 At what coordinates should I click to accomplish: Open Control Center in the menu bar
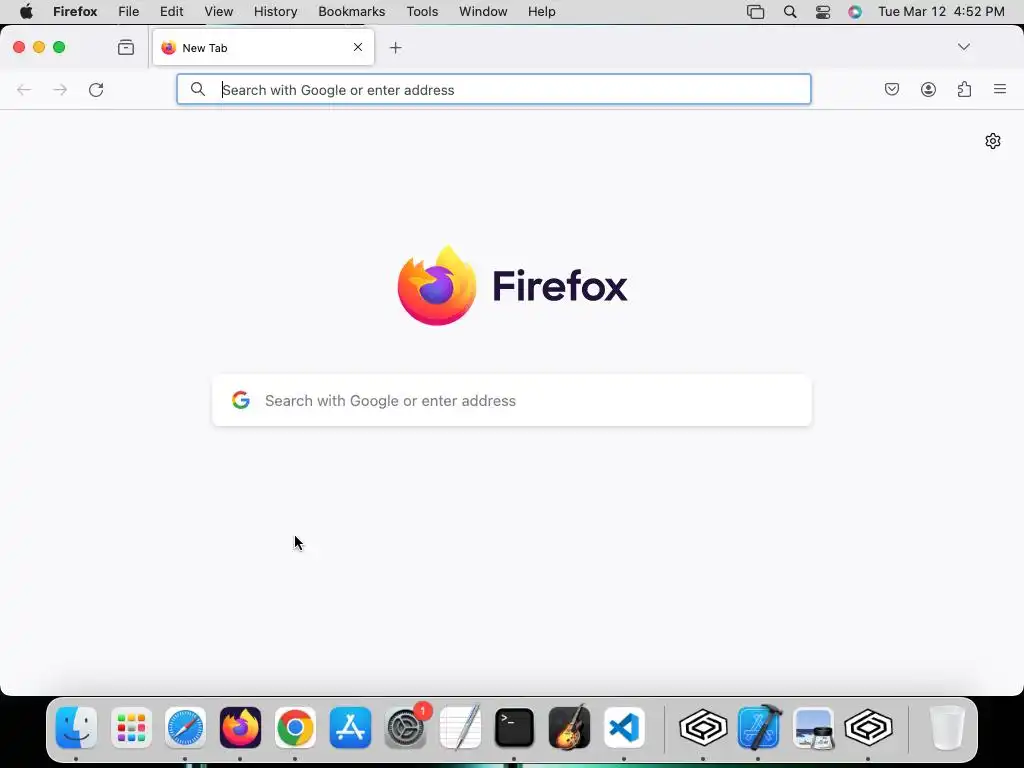pos(823,12)
